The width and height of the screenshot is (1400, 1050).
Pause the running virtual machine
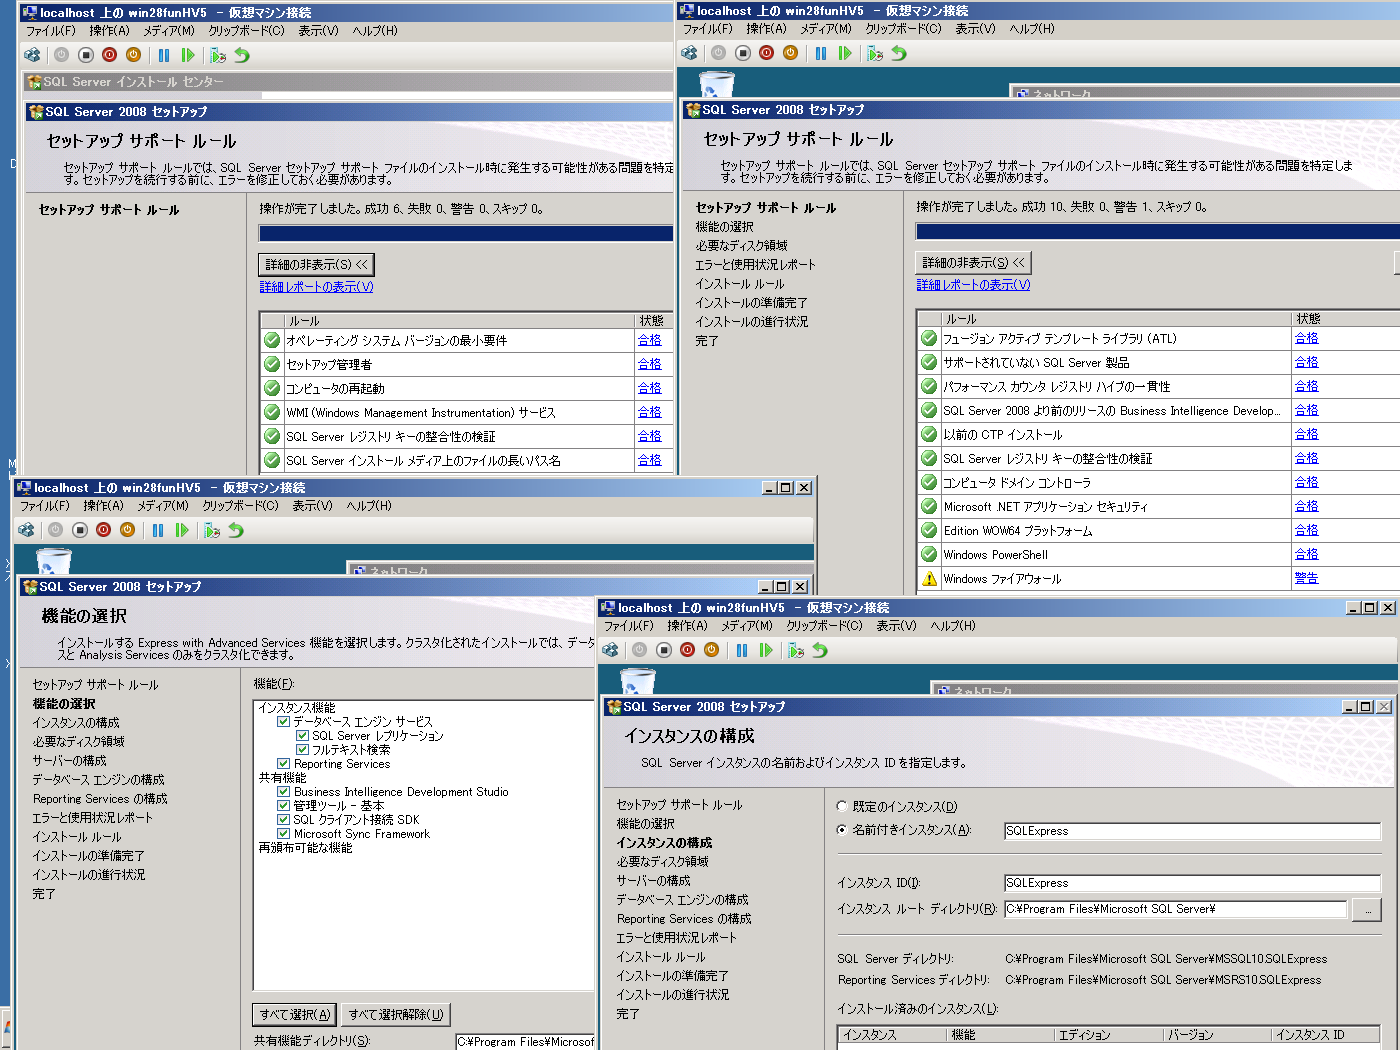pos(164,55)
